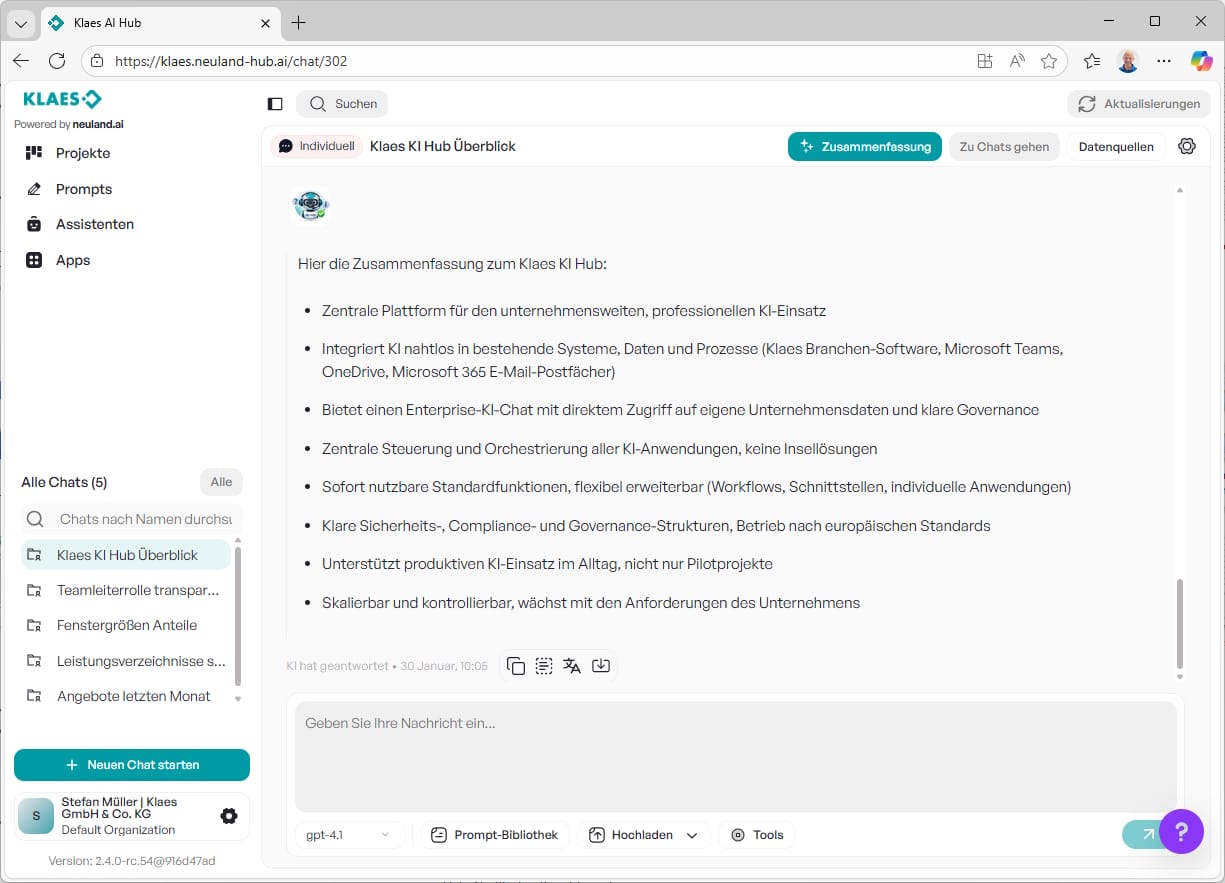Viewport: 1225px width, 883px height.
Task: Open Projekte in the sidebar
Action: click(83, 153)
